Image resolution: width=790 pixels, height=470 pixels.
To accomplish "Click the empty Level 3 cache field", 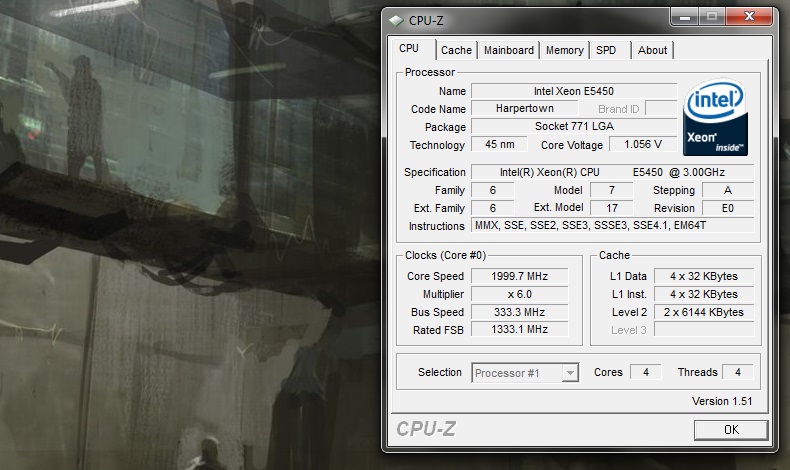I will pyautogui.click(x=704, y=330).
